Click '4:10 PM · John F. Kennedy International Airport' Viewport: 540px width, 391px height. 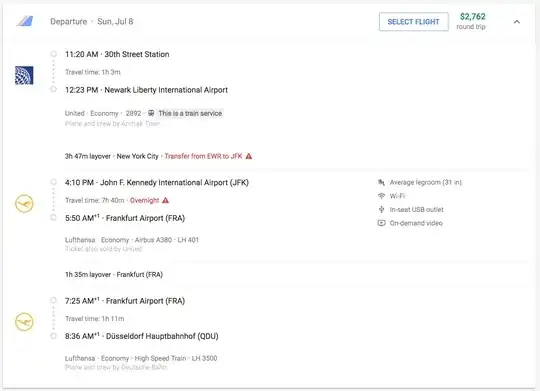(x=157, y=183)
